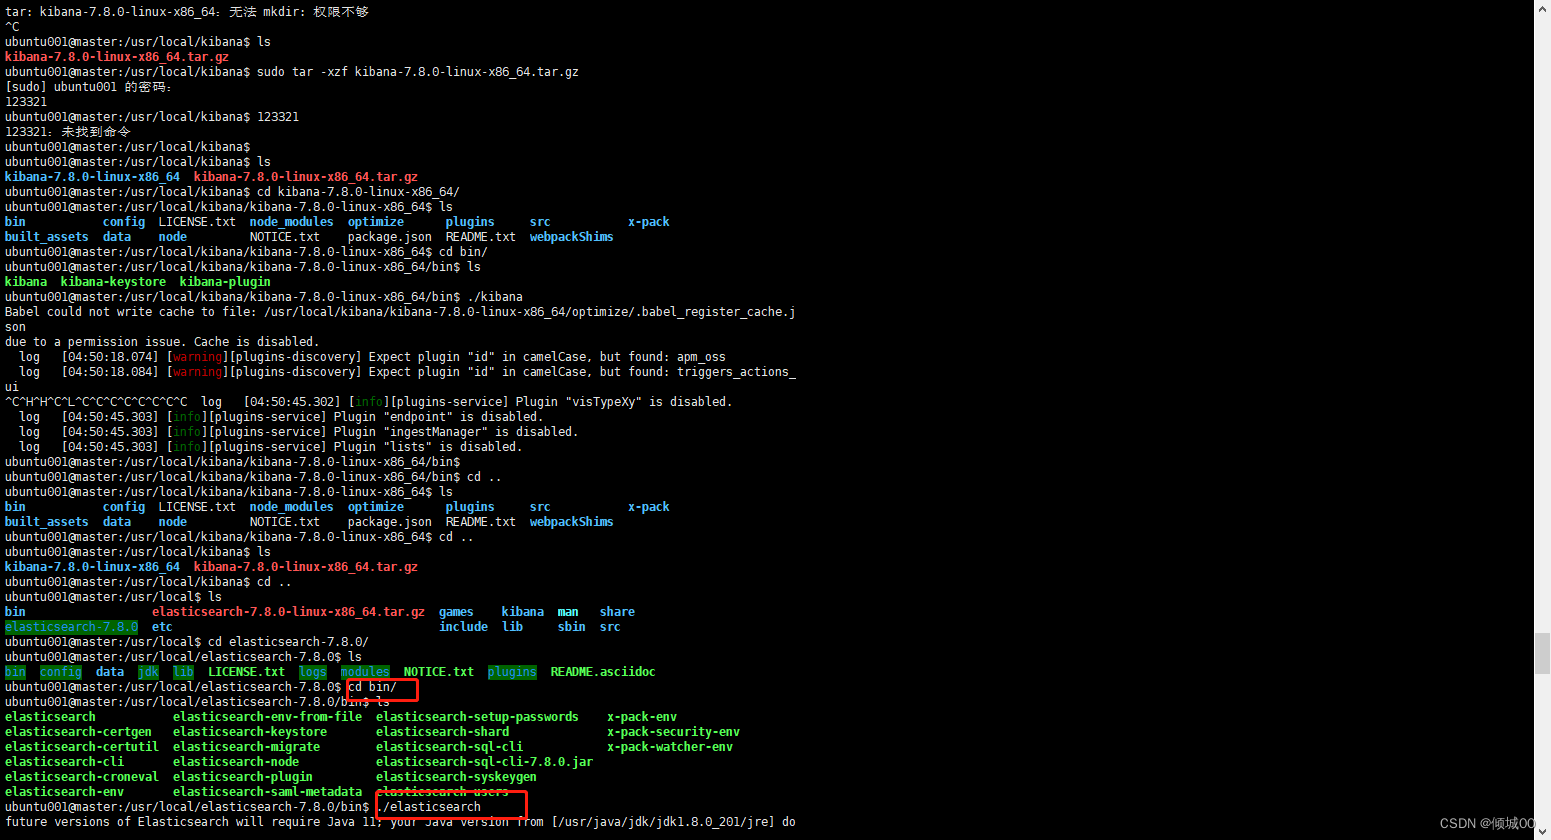Select the "endpoint" plugin disabled log line
The image size is (1551, 840).
pyautogui.click(x=281, y=417)
